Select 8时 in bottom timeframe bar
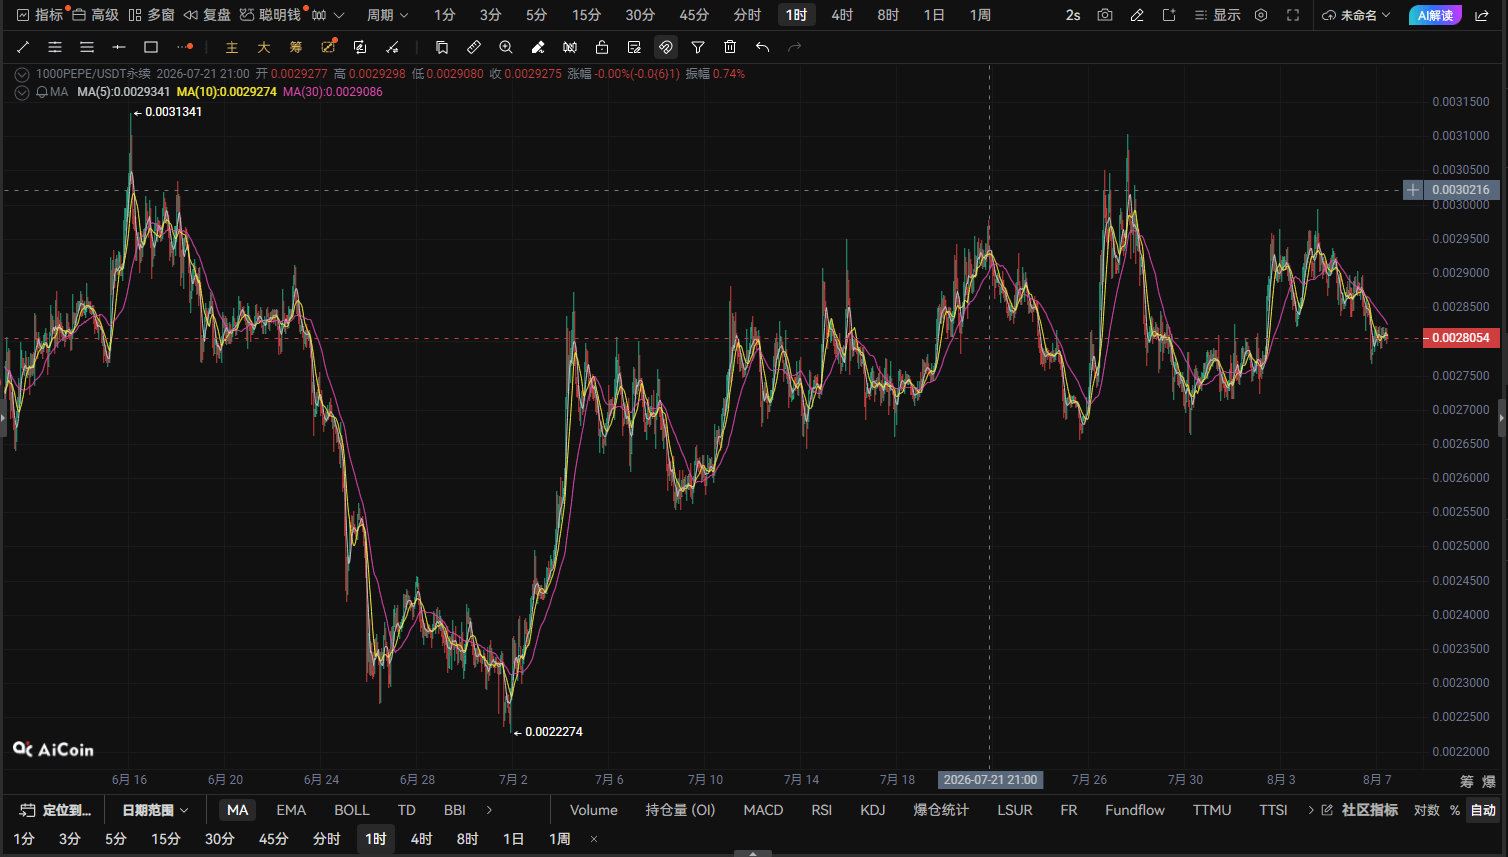The image size is (1508, 857). click(x=468, y=839)
